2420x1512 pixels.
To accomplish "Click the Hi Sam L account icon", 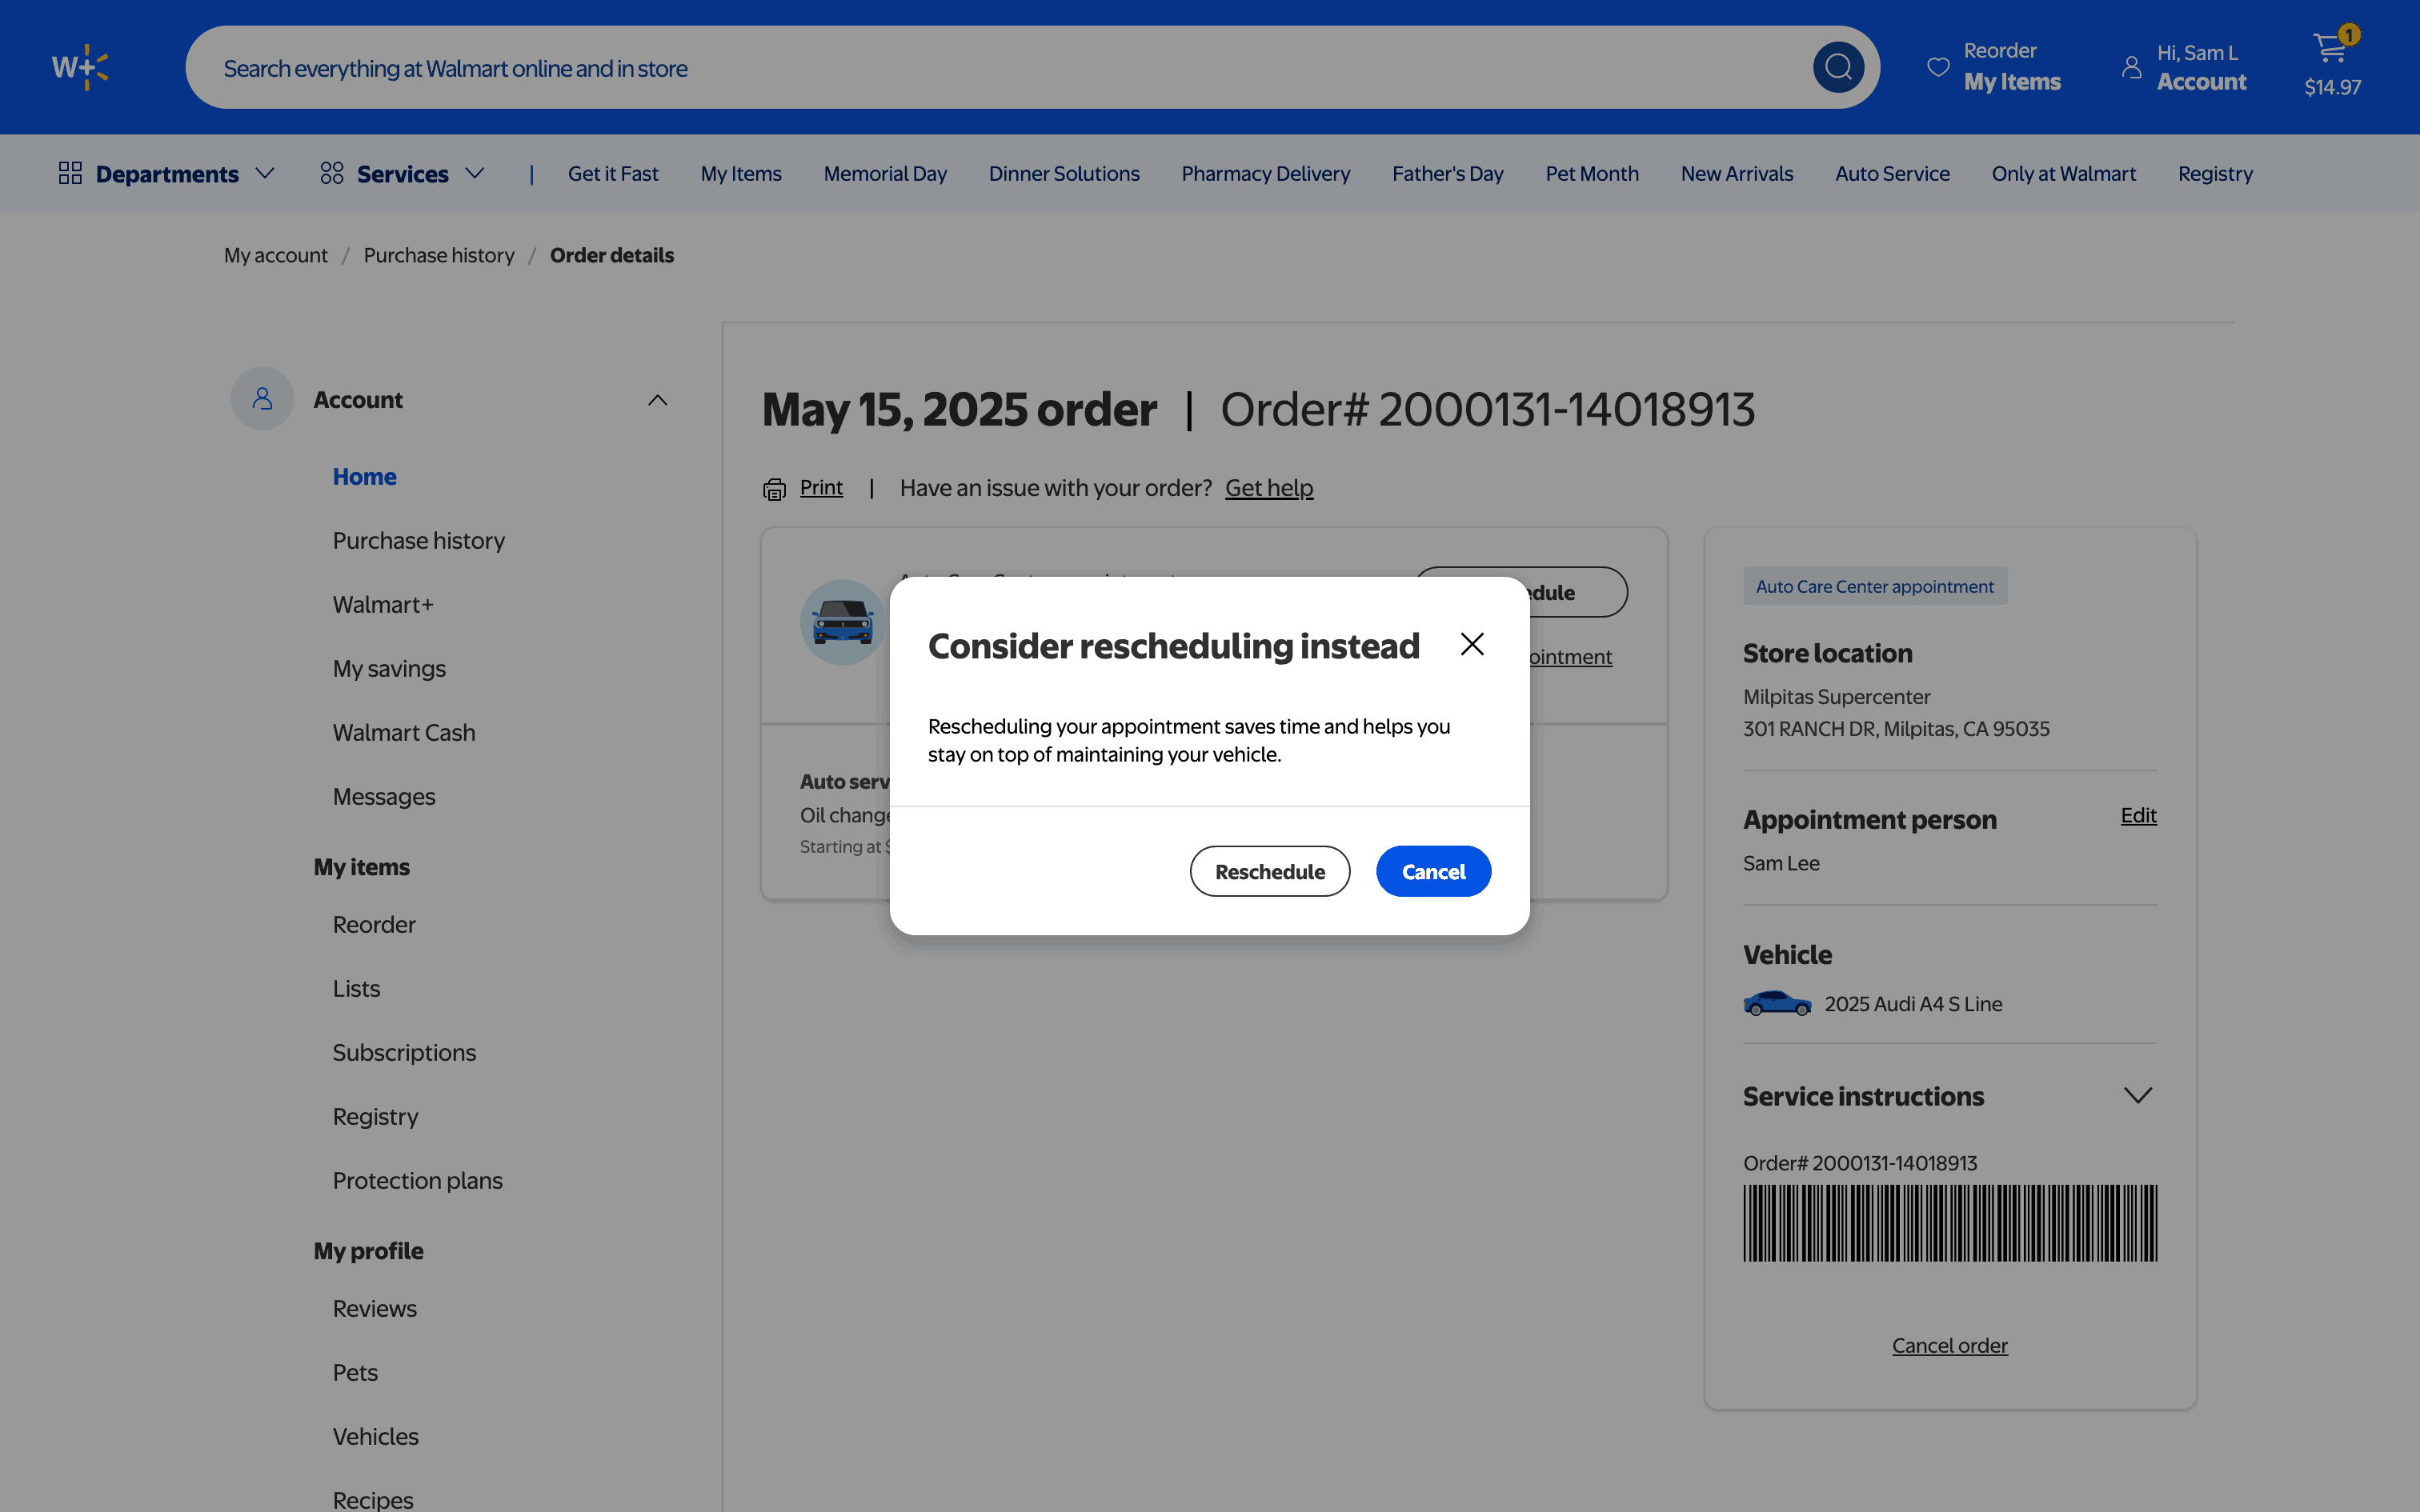I will tap(2131, 67).
